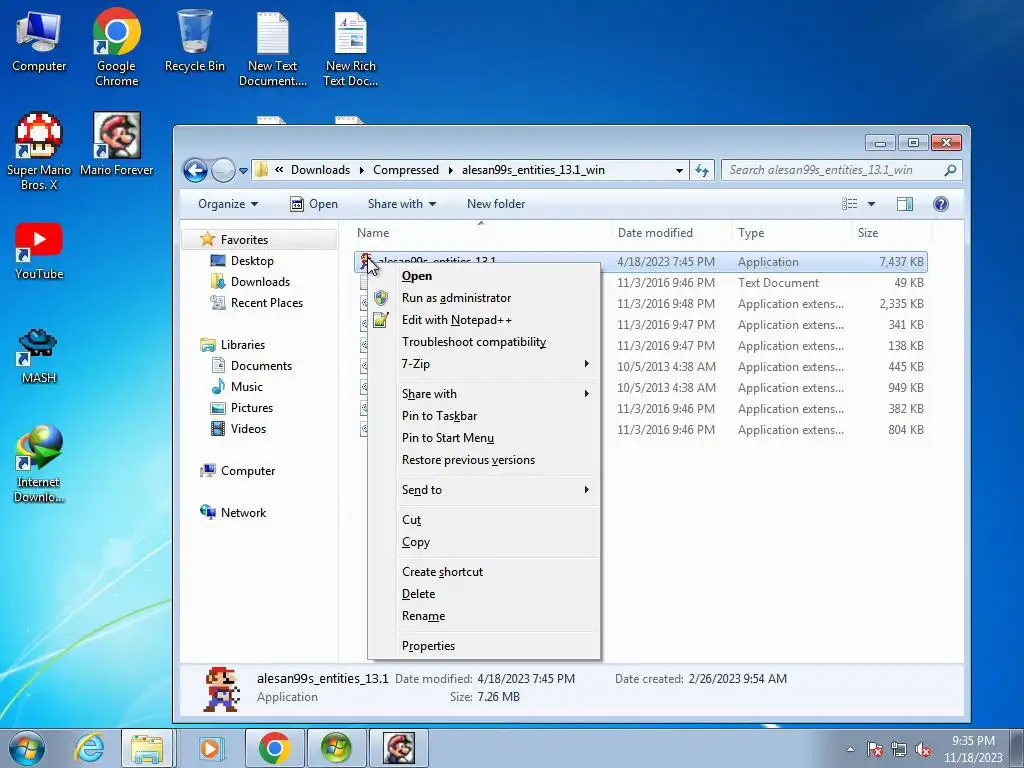Click the Explorer Forward arrow button
The image size is (1024, 768).
coord(223,170)
